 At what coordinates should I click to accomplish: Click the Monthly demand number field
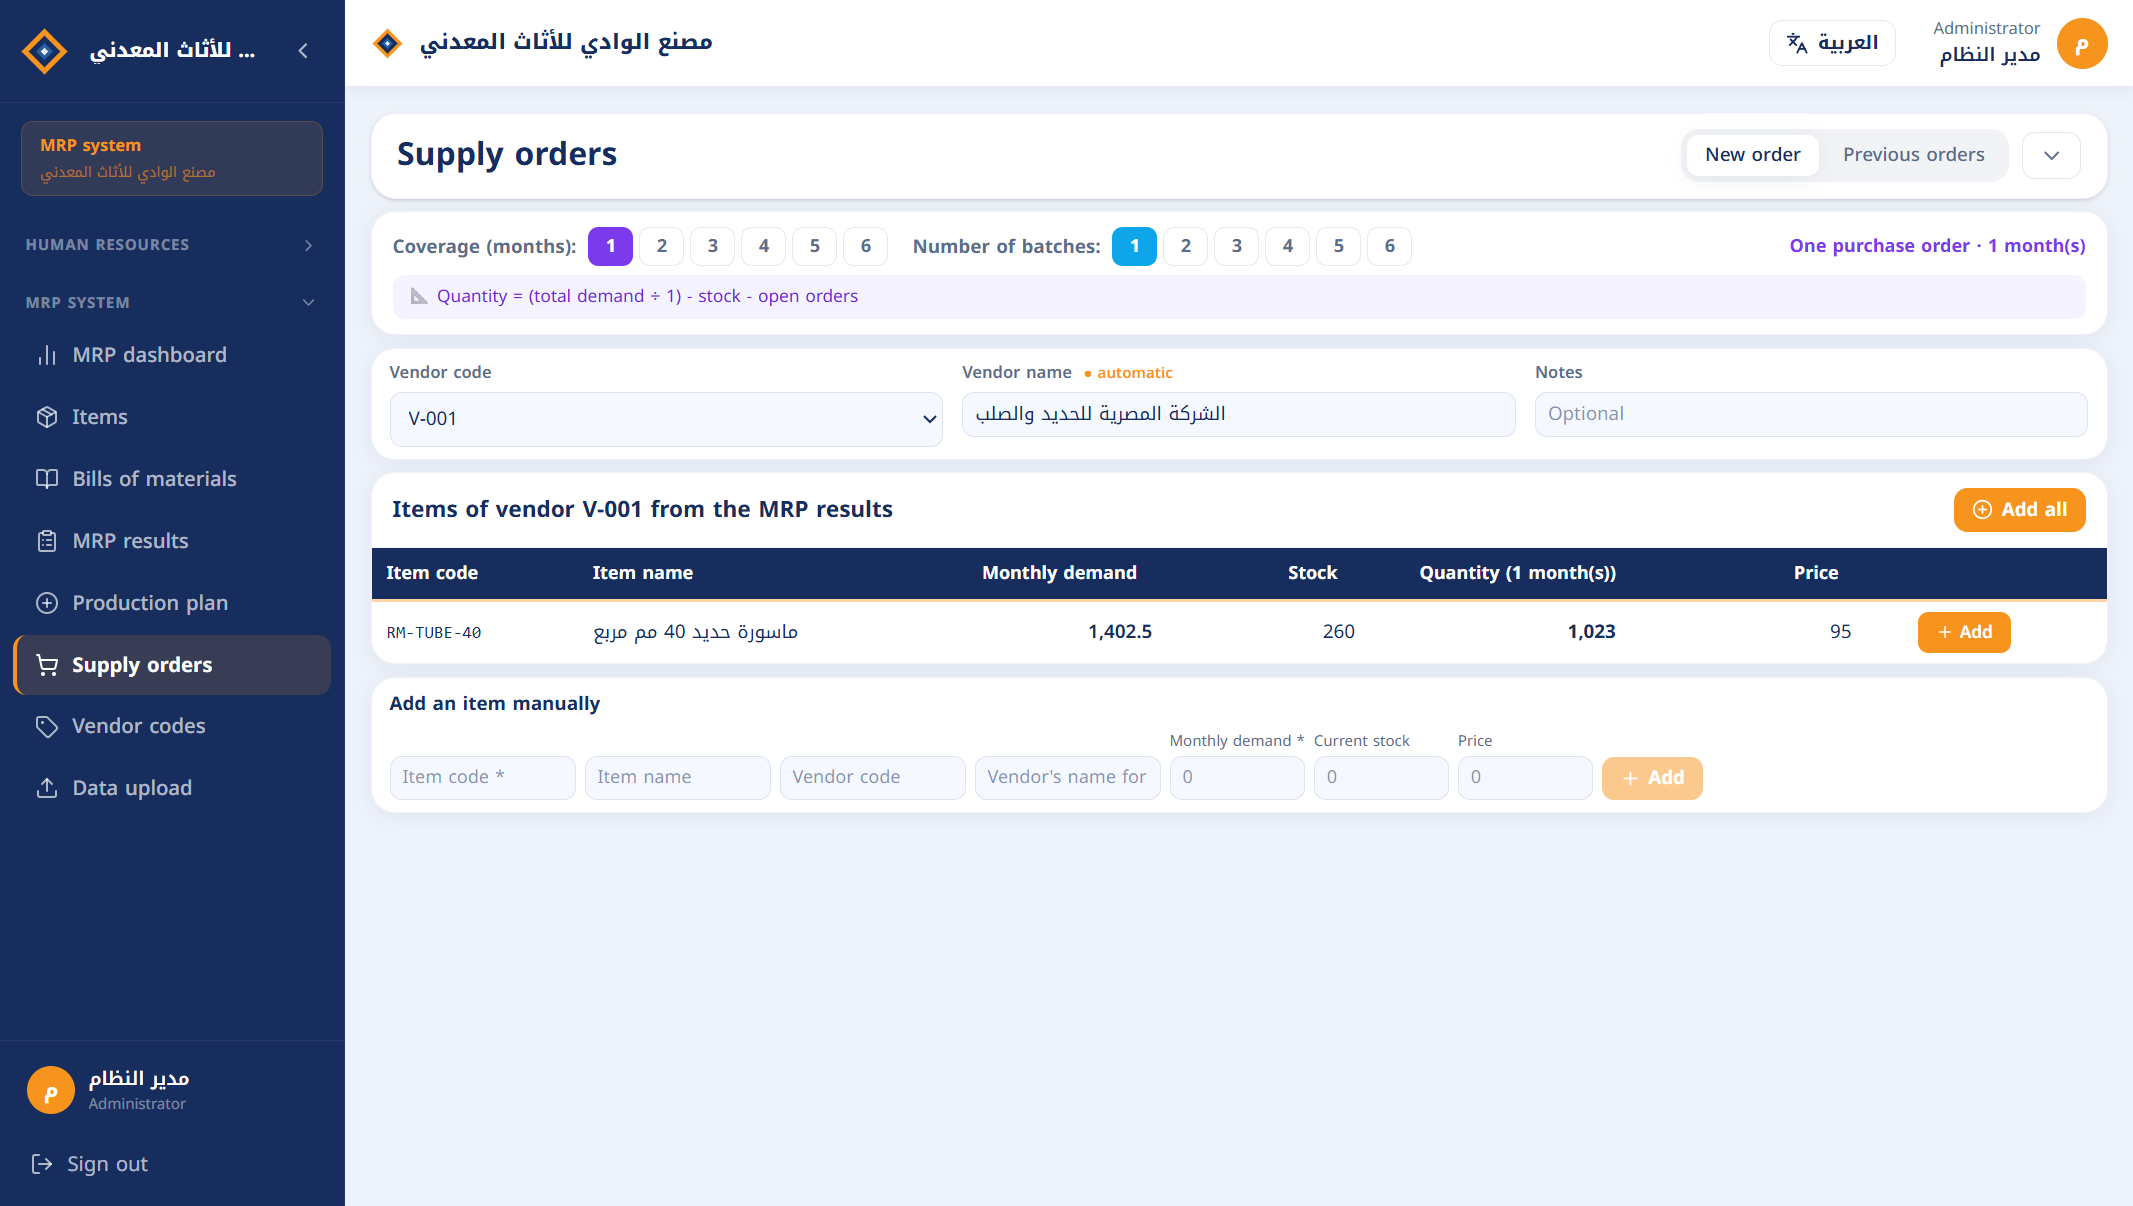[x=1236, y=778]
